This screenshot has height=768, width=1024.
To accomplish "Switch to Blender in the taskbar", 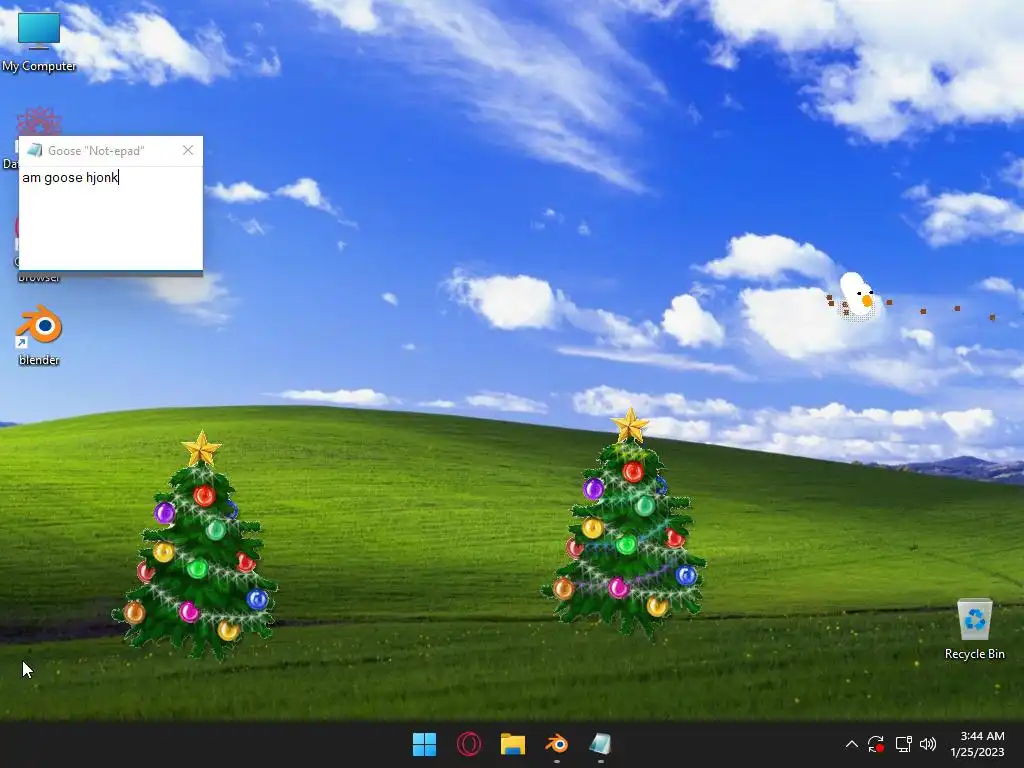I will coord(556,744).
